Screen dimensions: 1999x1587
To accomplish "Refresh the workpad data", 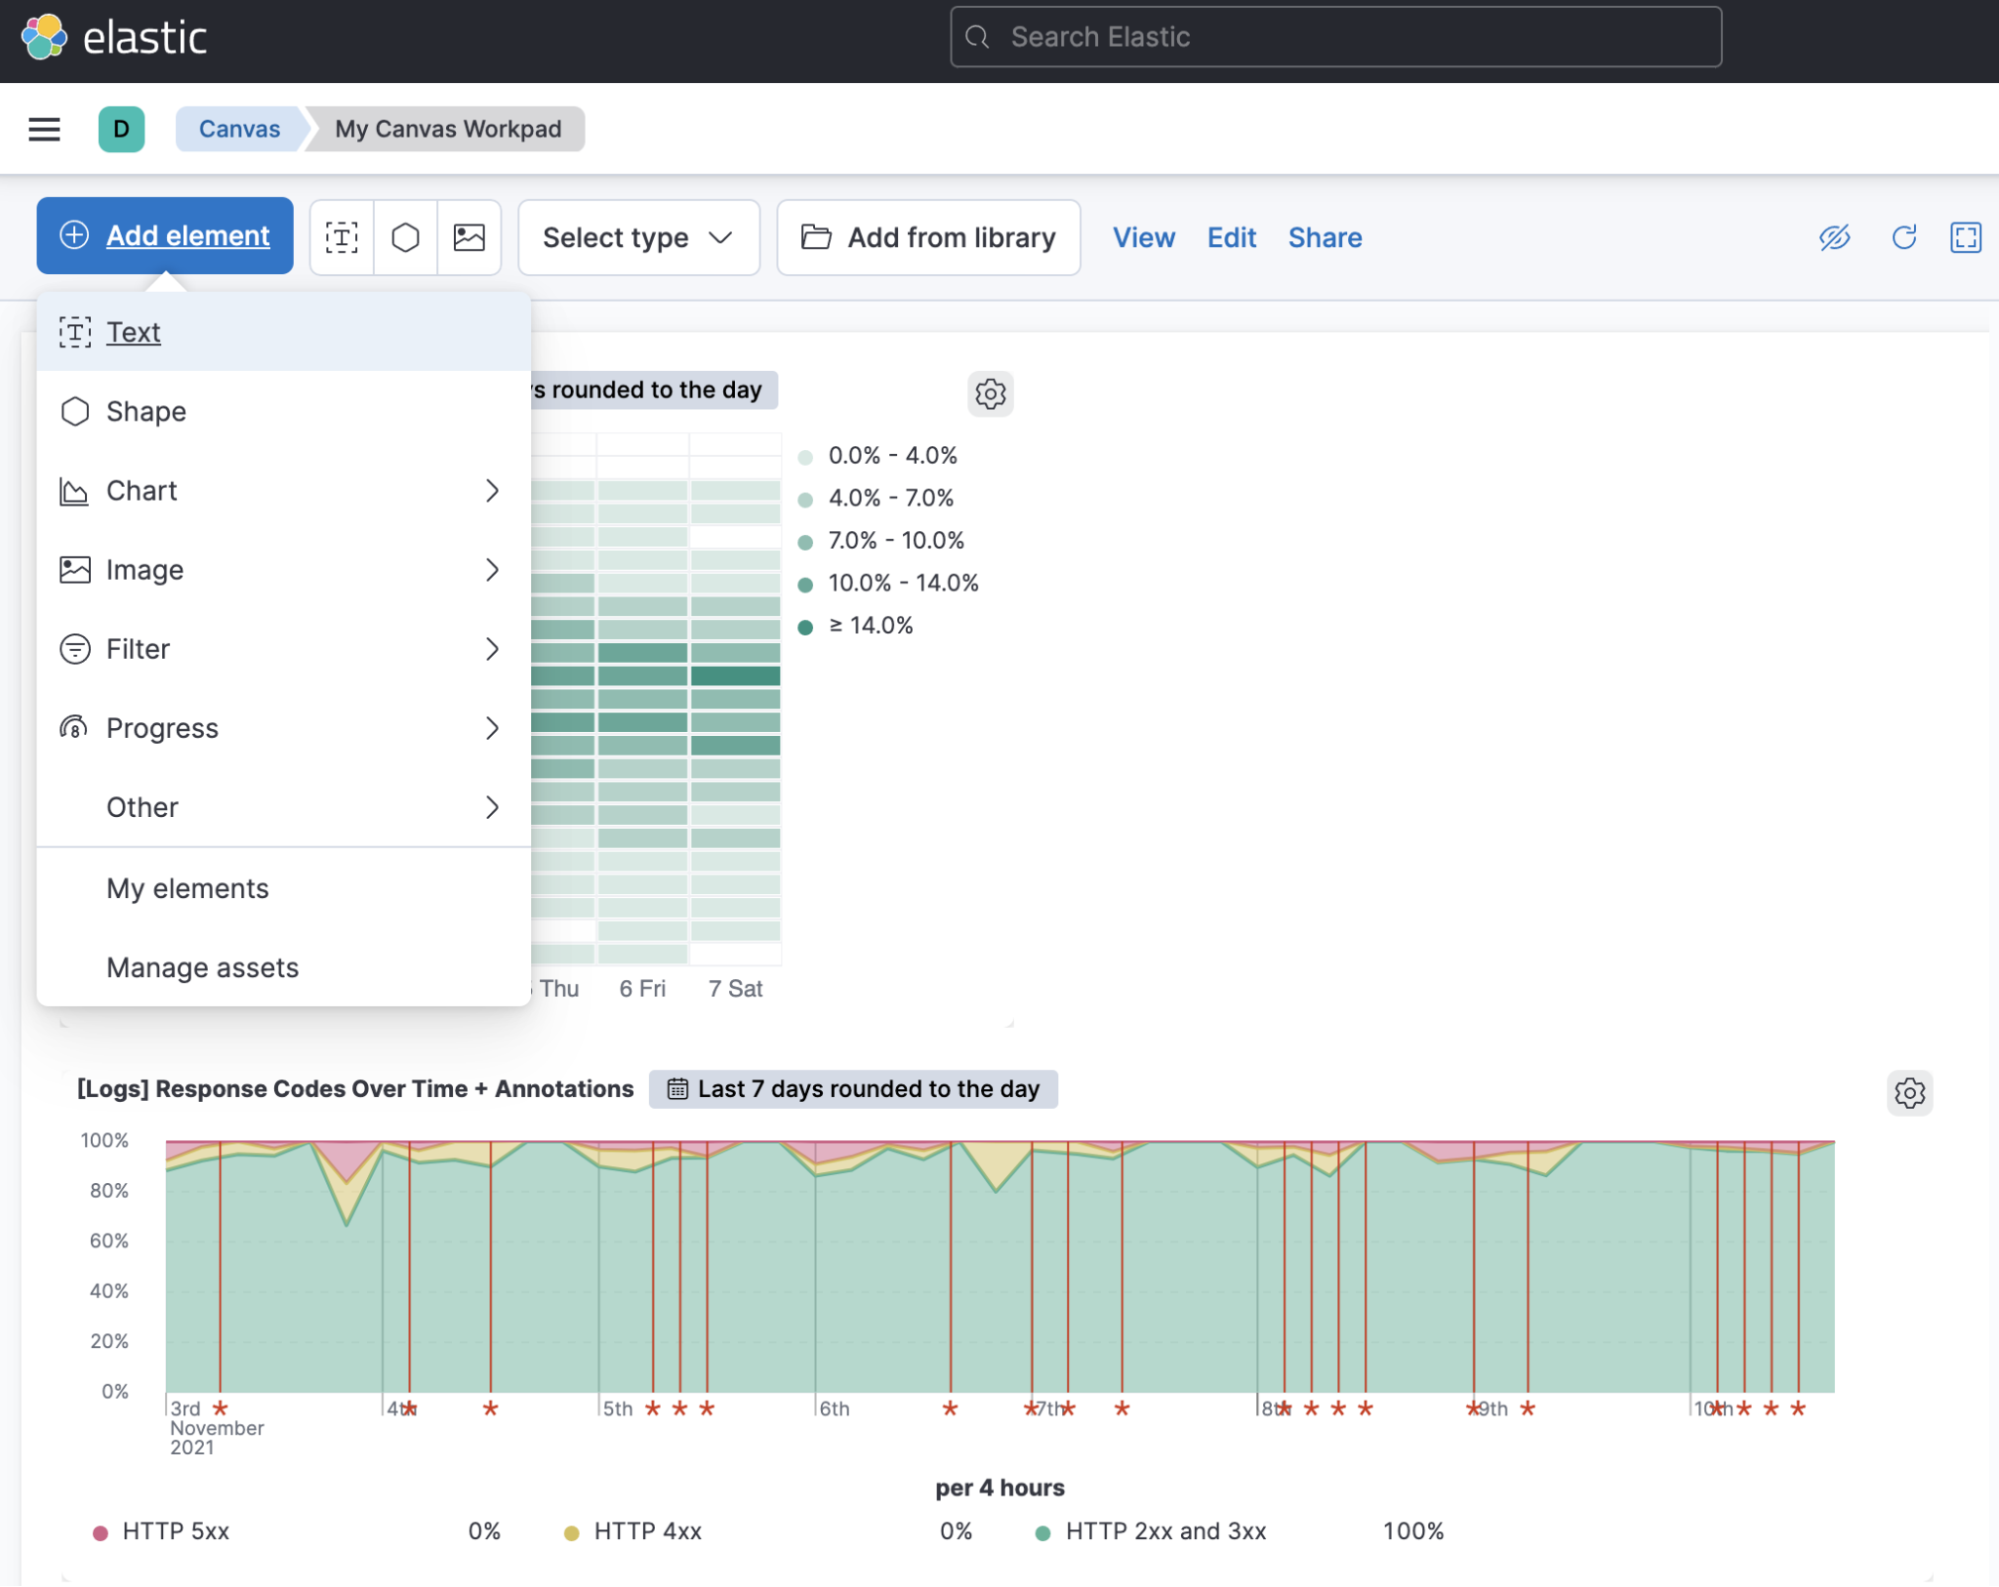I will coord(1903,237).
